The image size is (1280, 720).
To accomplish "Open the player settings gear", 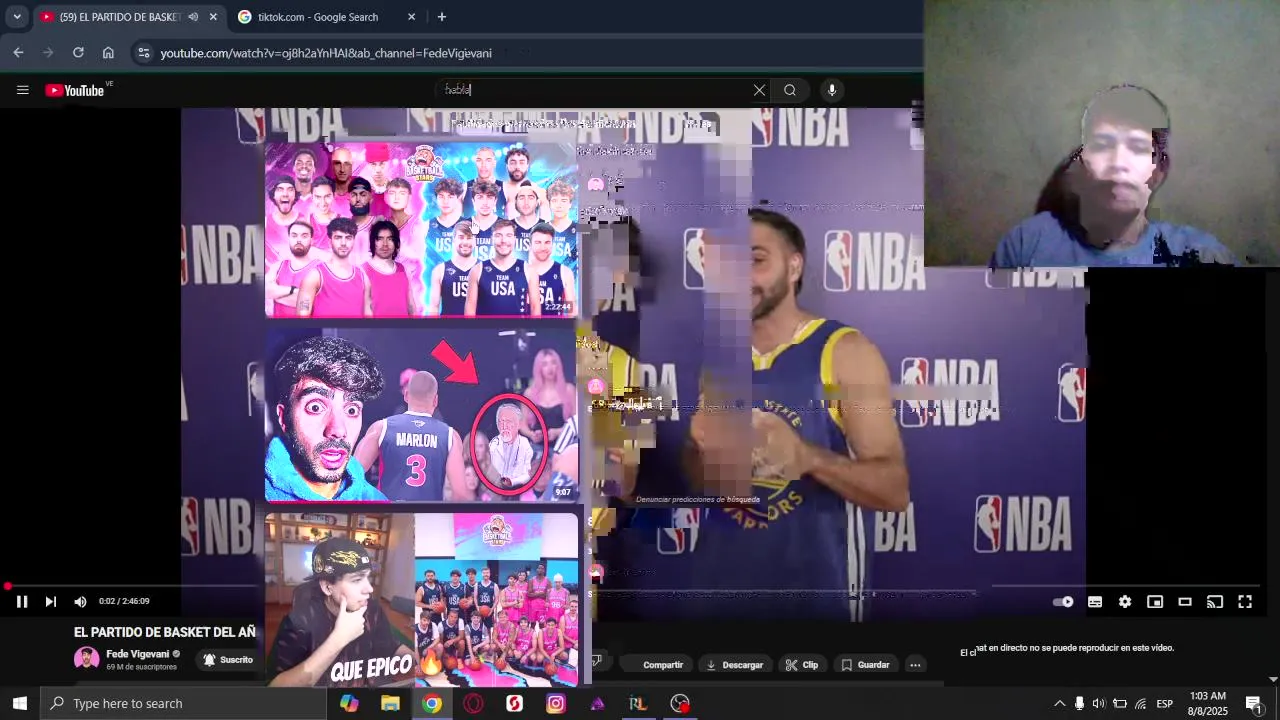I will coord(1125,602).
